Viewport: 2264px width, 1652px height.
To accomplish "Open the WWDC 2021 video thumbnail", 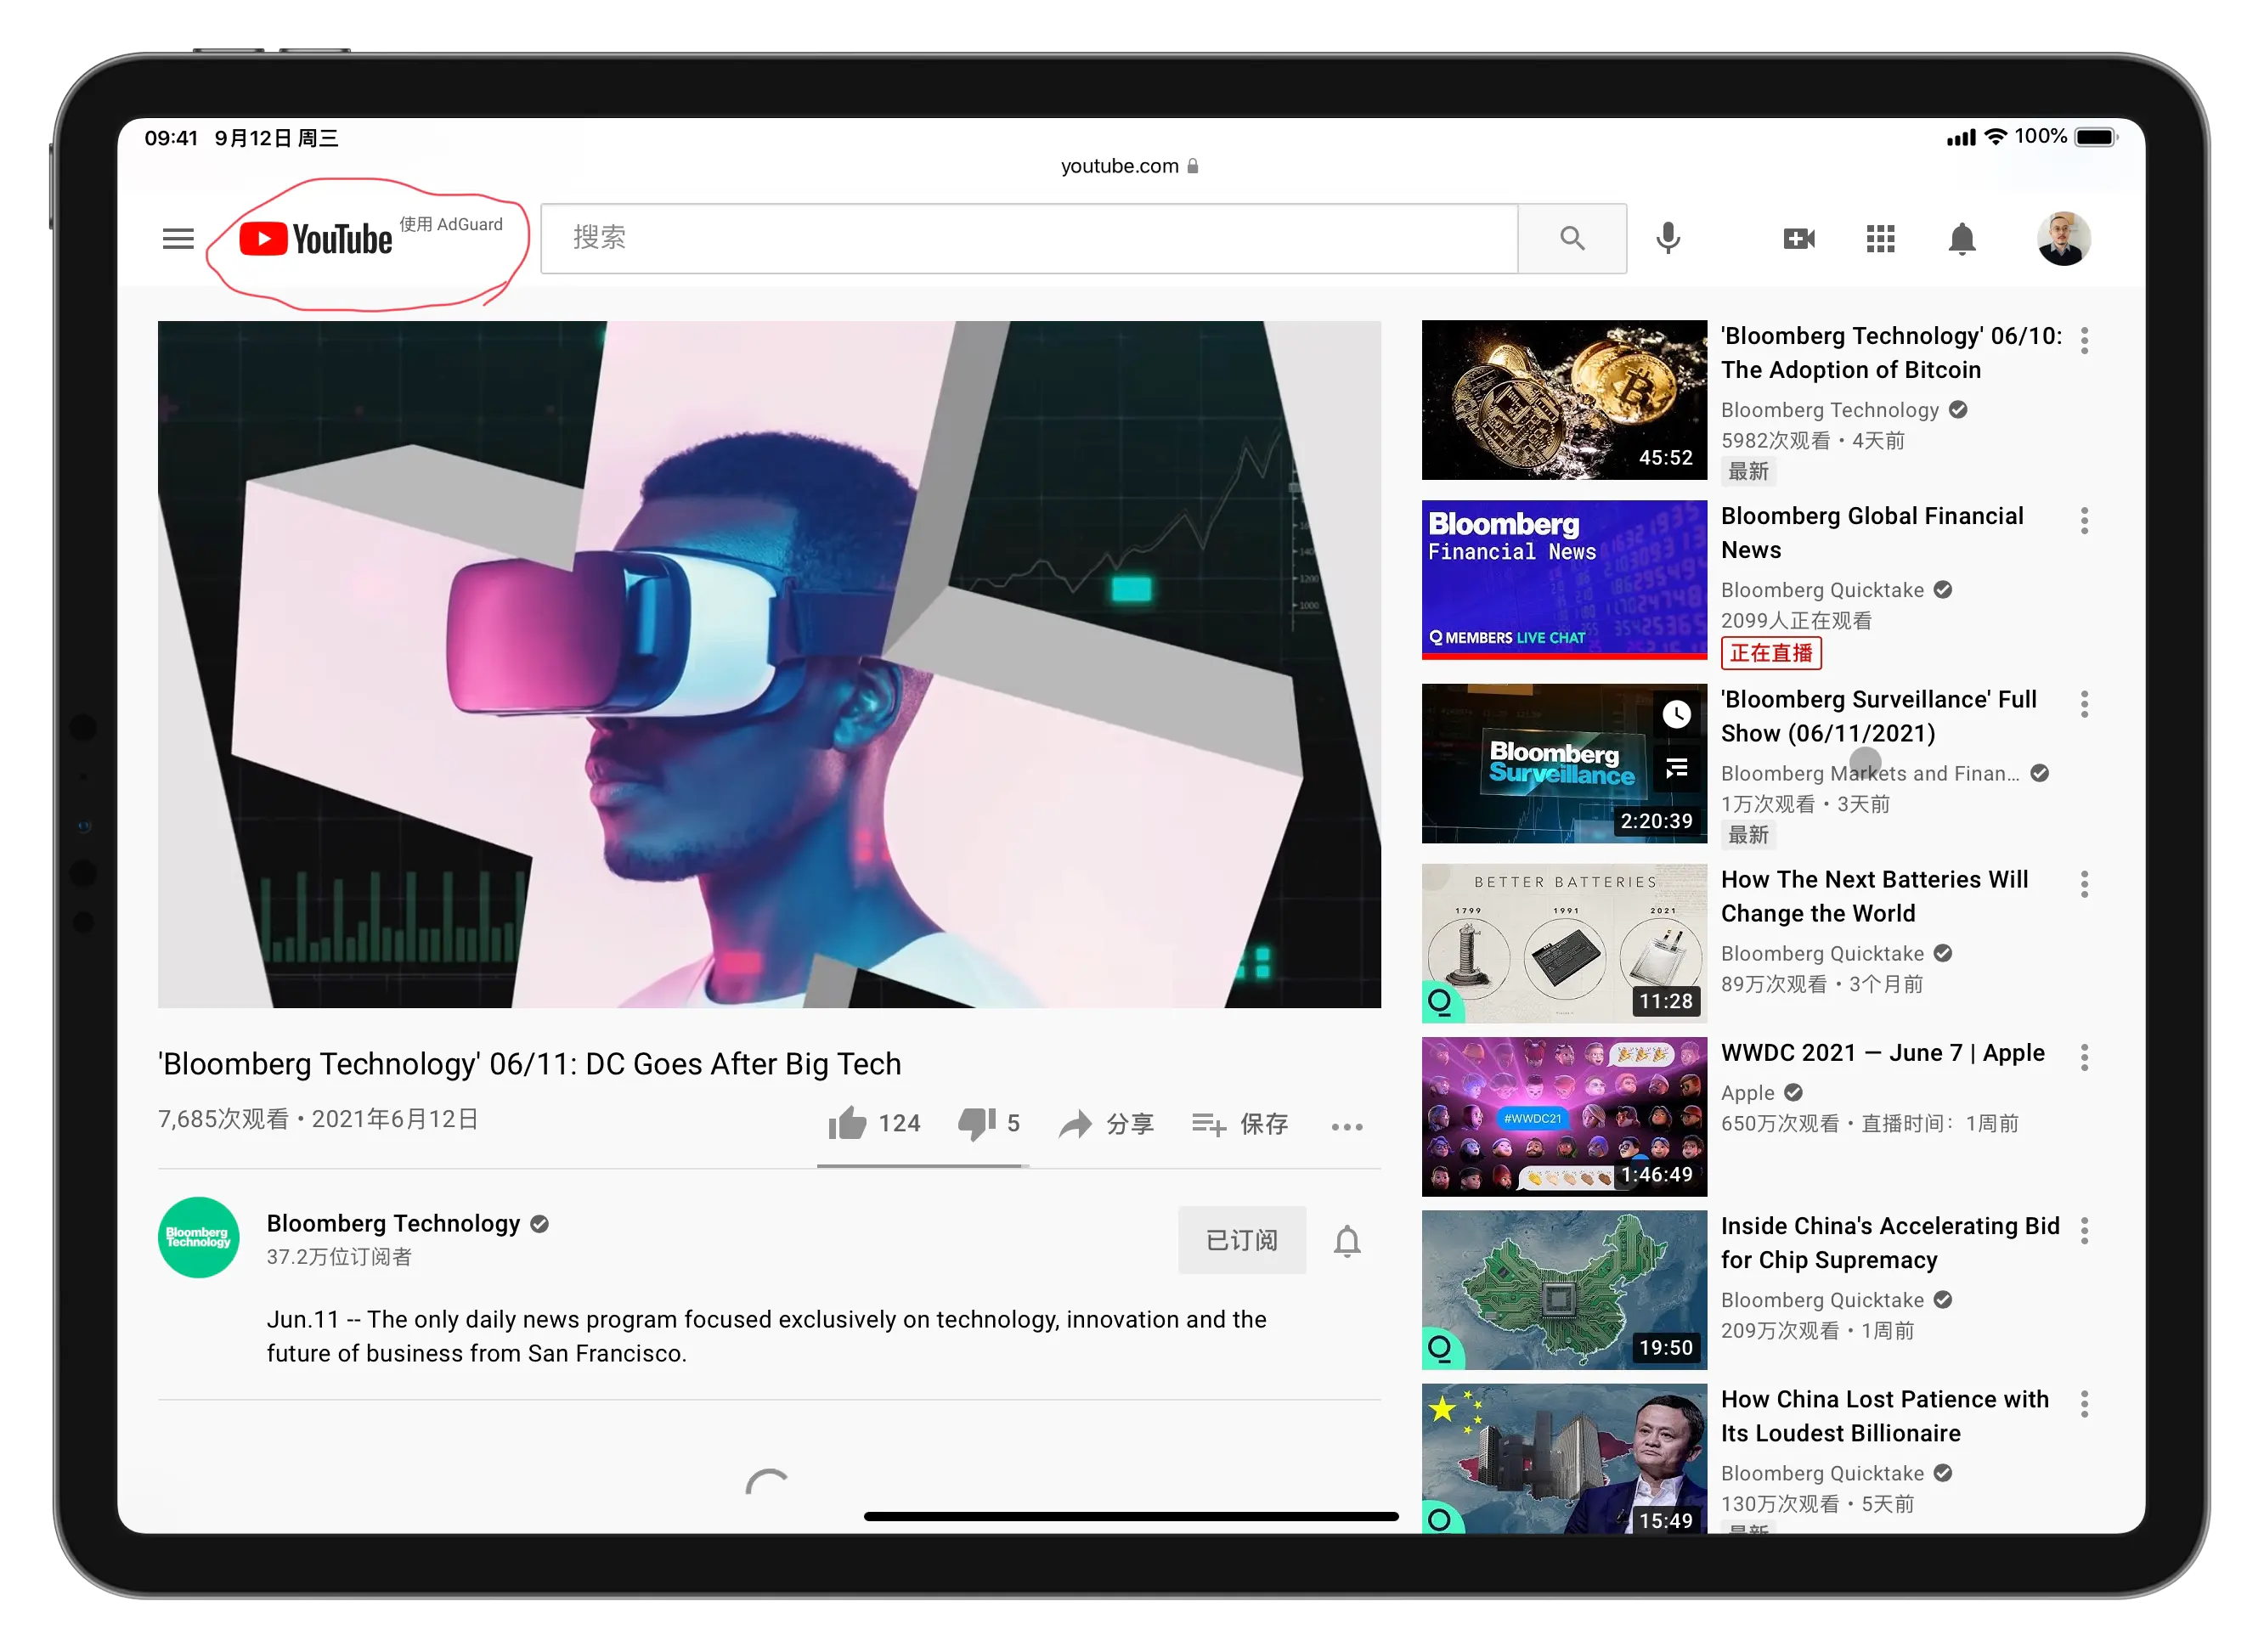I will 1564,1116.
